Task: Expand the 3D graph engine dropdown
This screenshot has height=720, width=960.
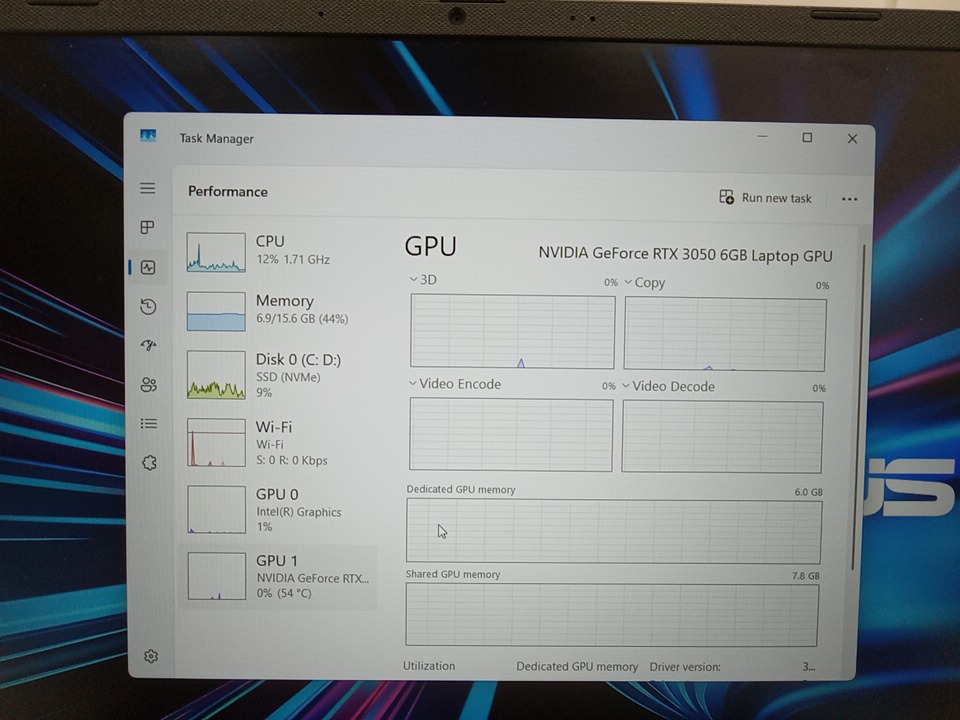Action: 424,280
